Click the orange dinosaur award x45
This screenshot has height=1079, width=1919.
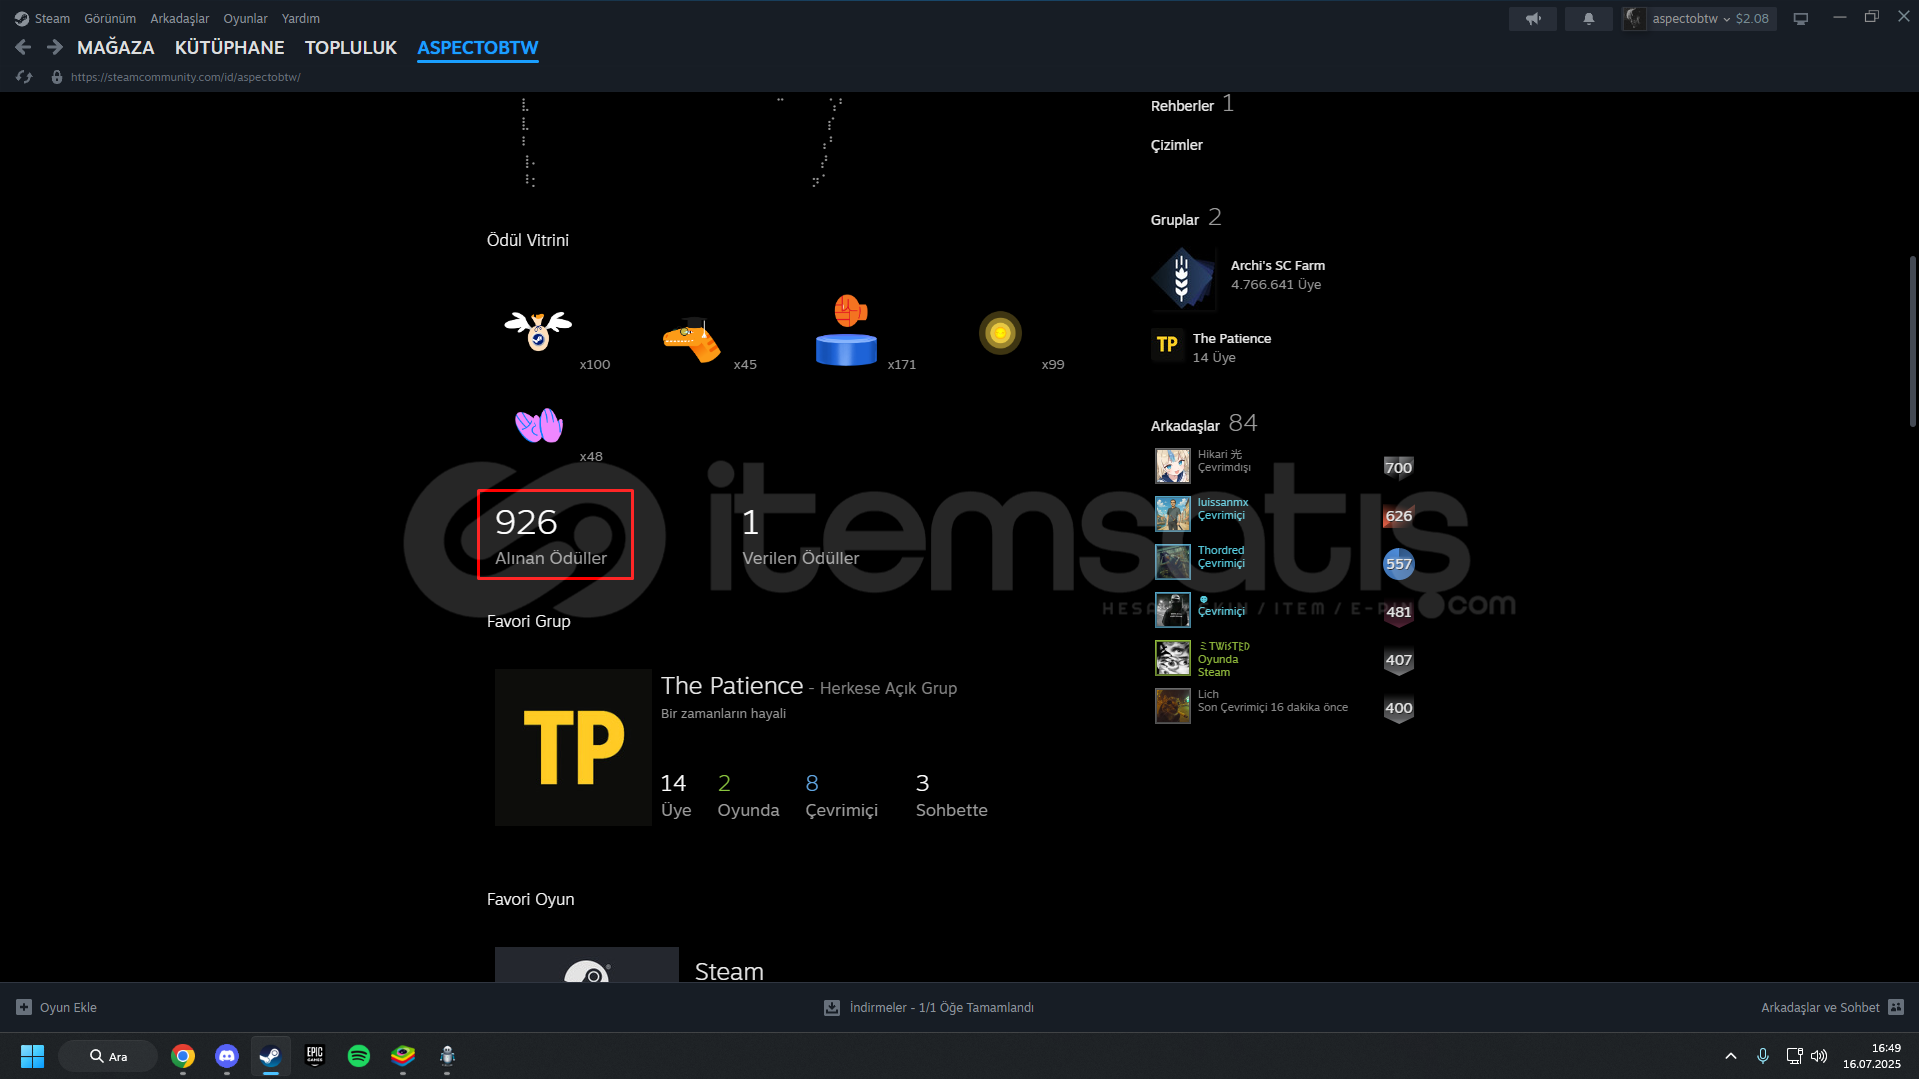(x=692, y=340)
